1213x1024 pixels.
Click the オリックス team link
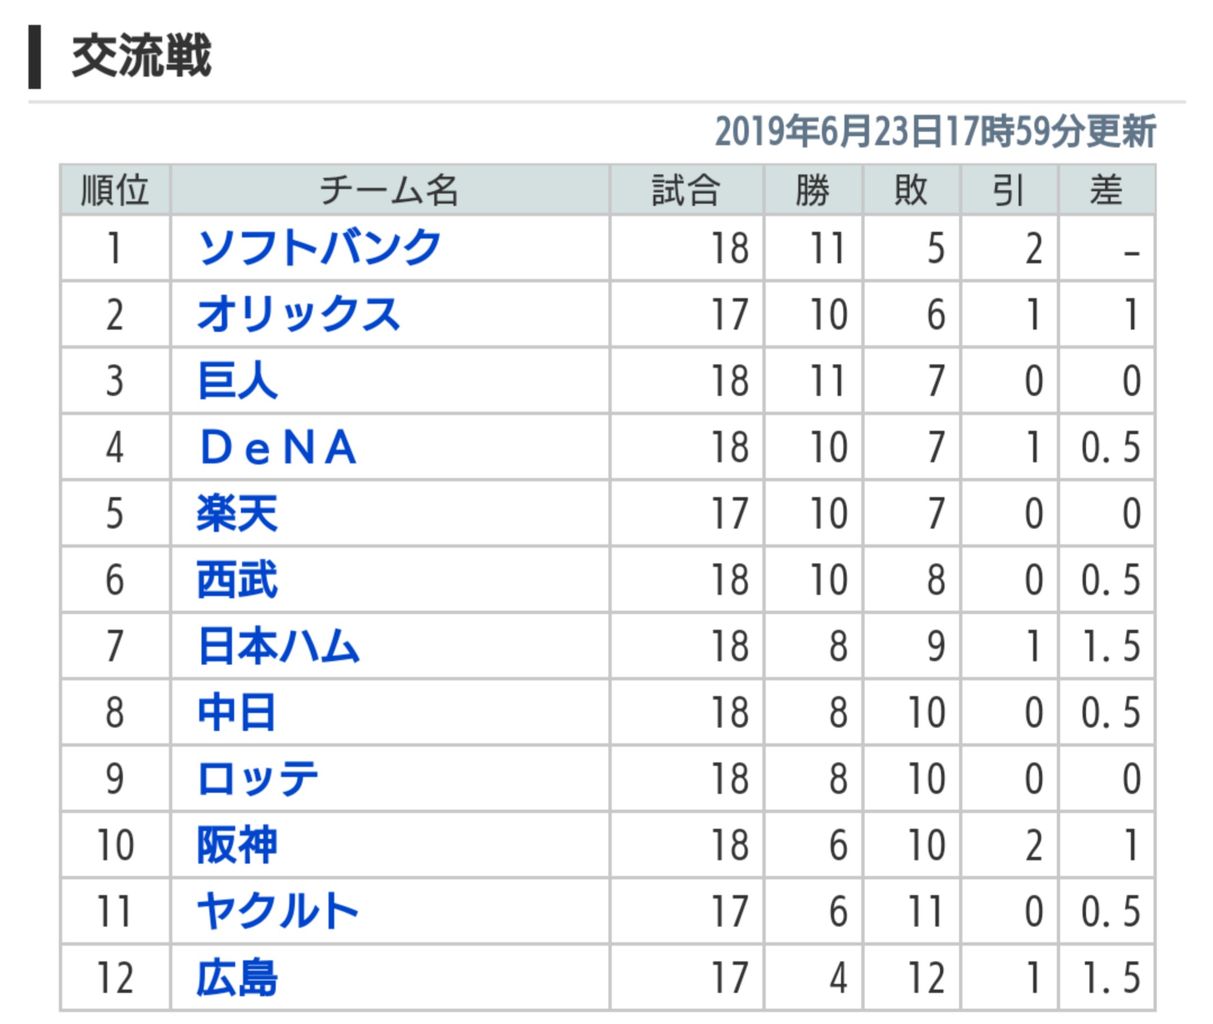[x=298, y=314]
